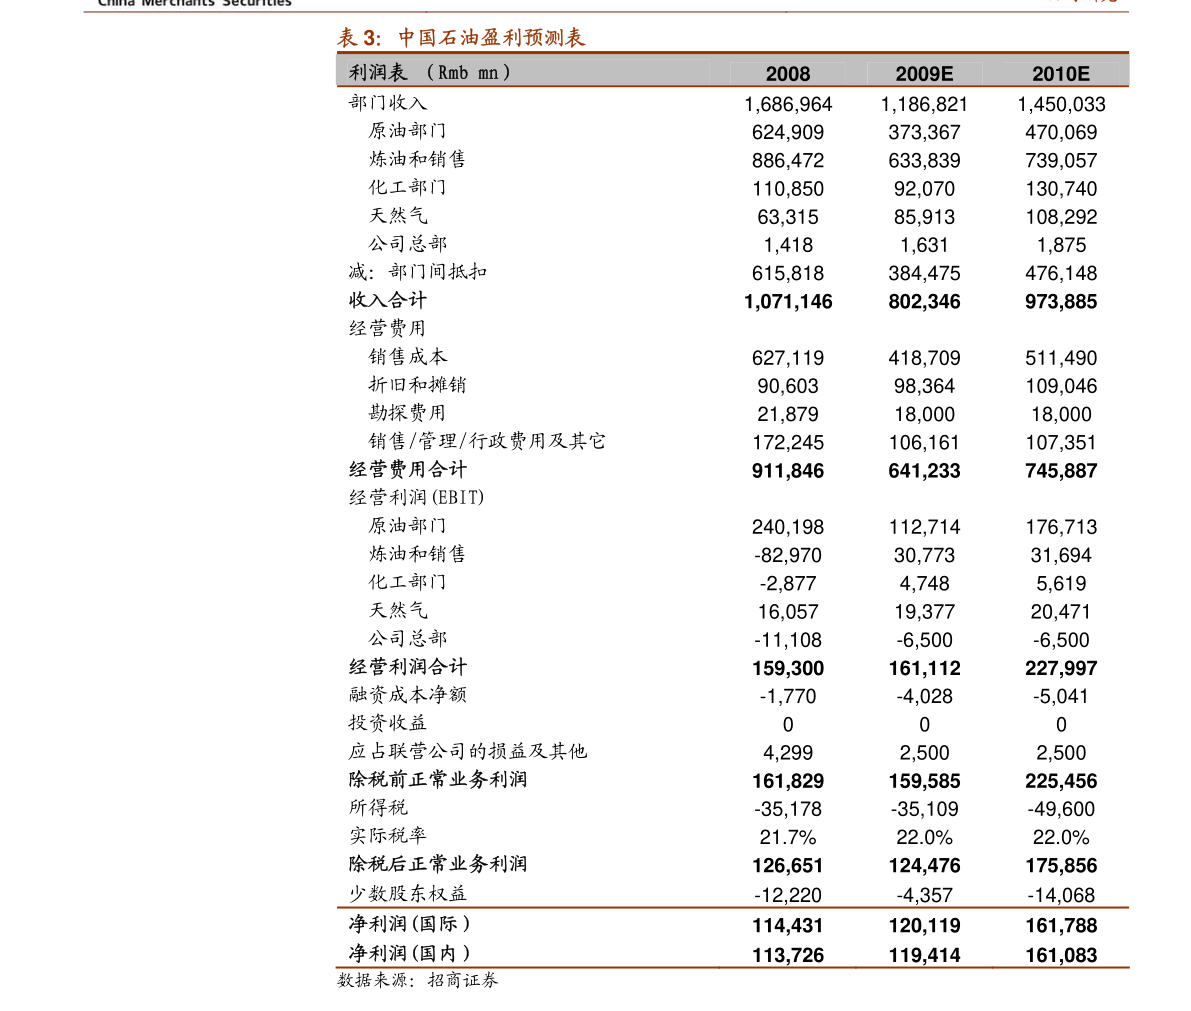The image size is (1191, 1011).
Task: Select the 2008 column header
Action: (x=788, y=74)
